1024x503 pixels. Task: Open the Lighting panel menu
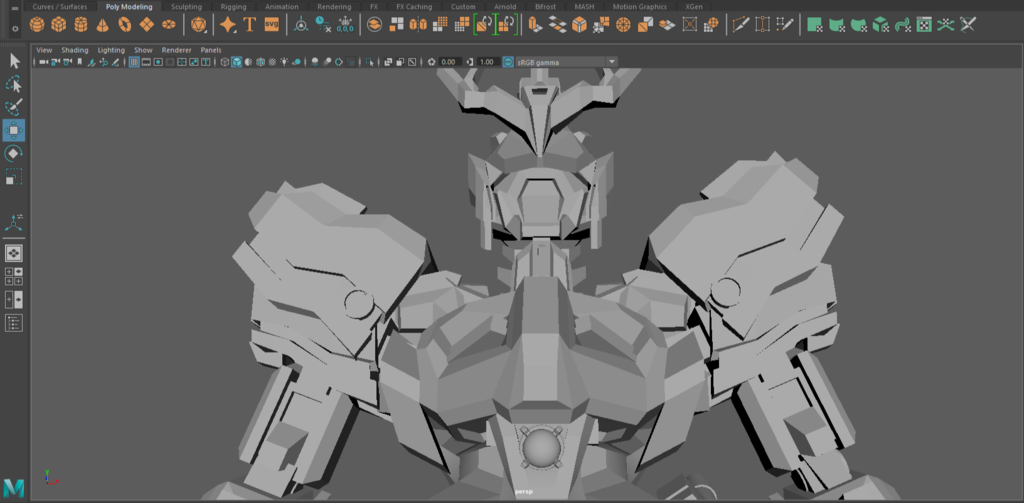111,50
